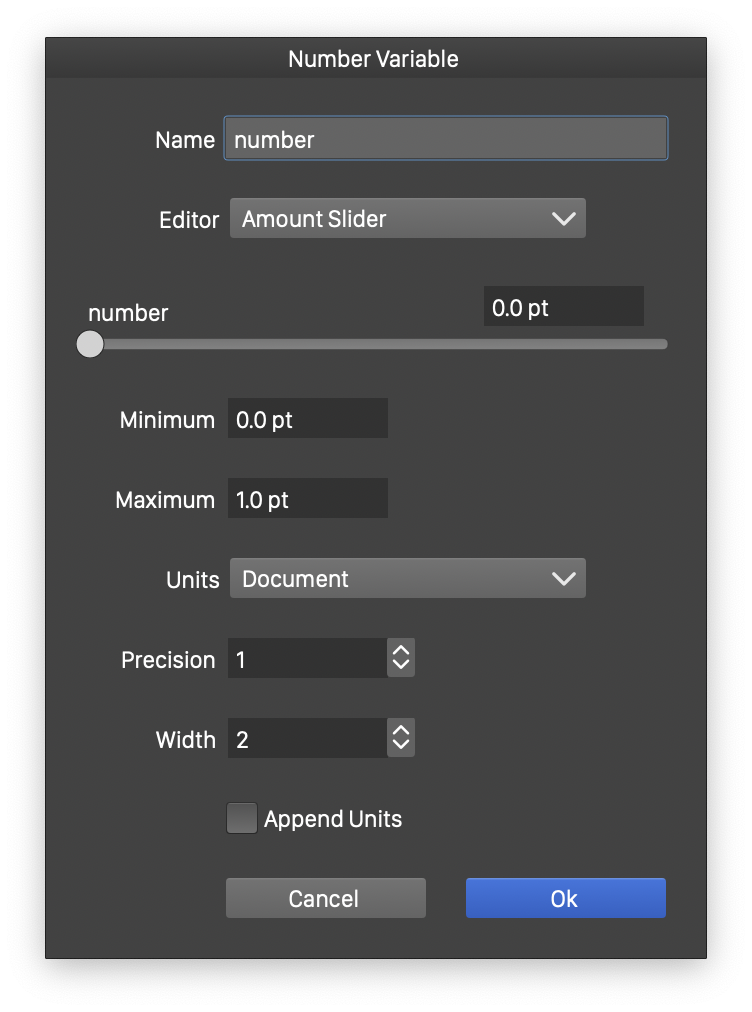Click the number label above the slider
The width and height of the screenshot is (752, 1012).
(x=128, y=313)
